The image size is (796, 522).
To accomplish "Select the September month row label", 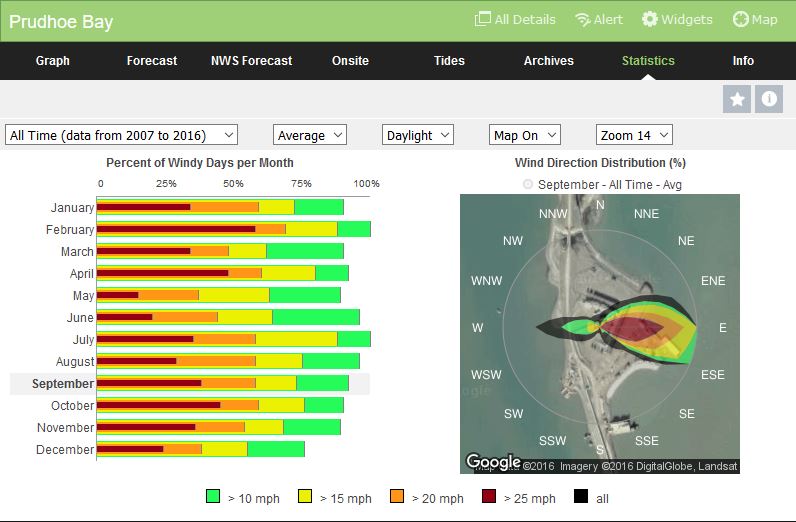I will (x=62, y=384).
